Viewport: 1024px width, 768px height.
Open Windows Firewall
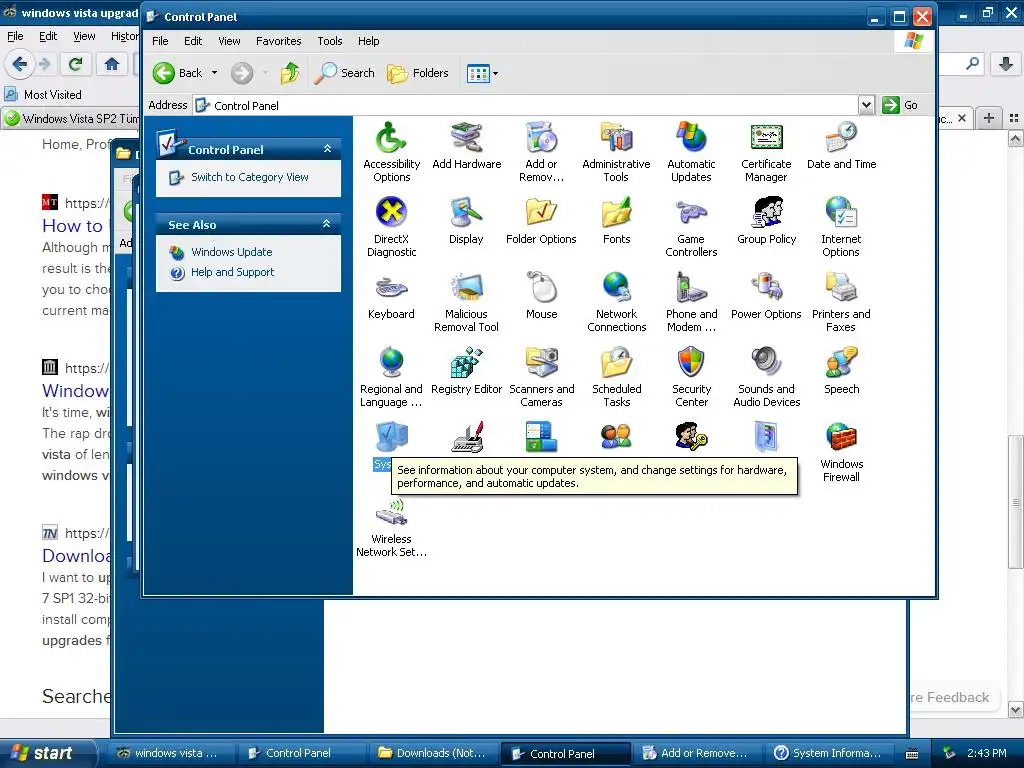click(x=841, y=452)
